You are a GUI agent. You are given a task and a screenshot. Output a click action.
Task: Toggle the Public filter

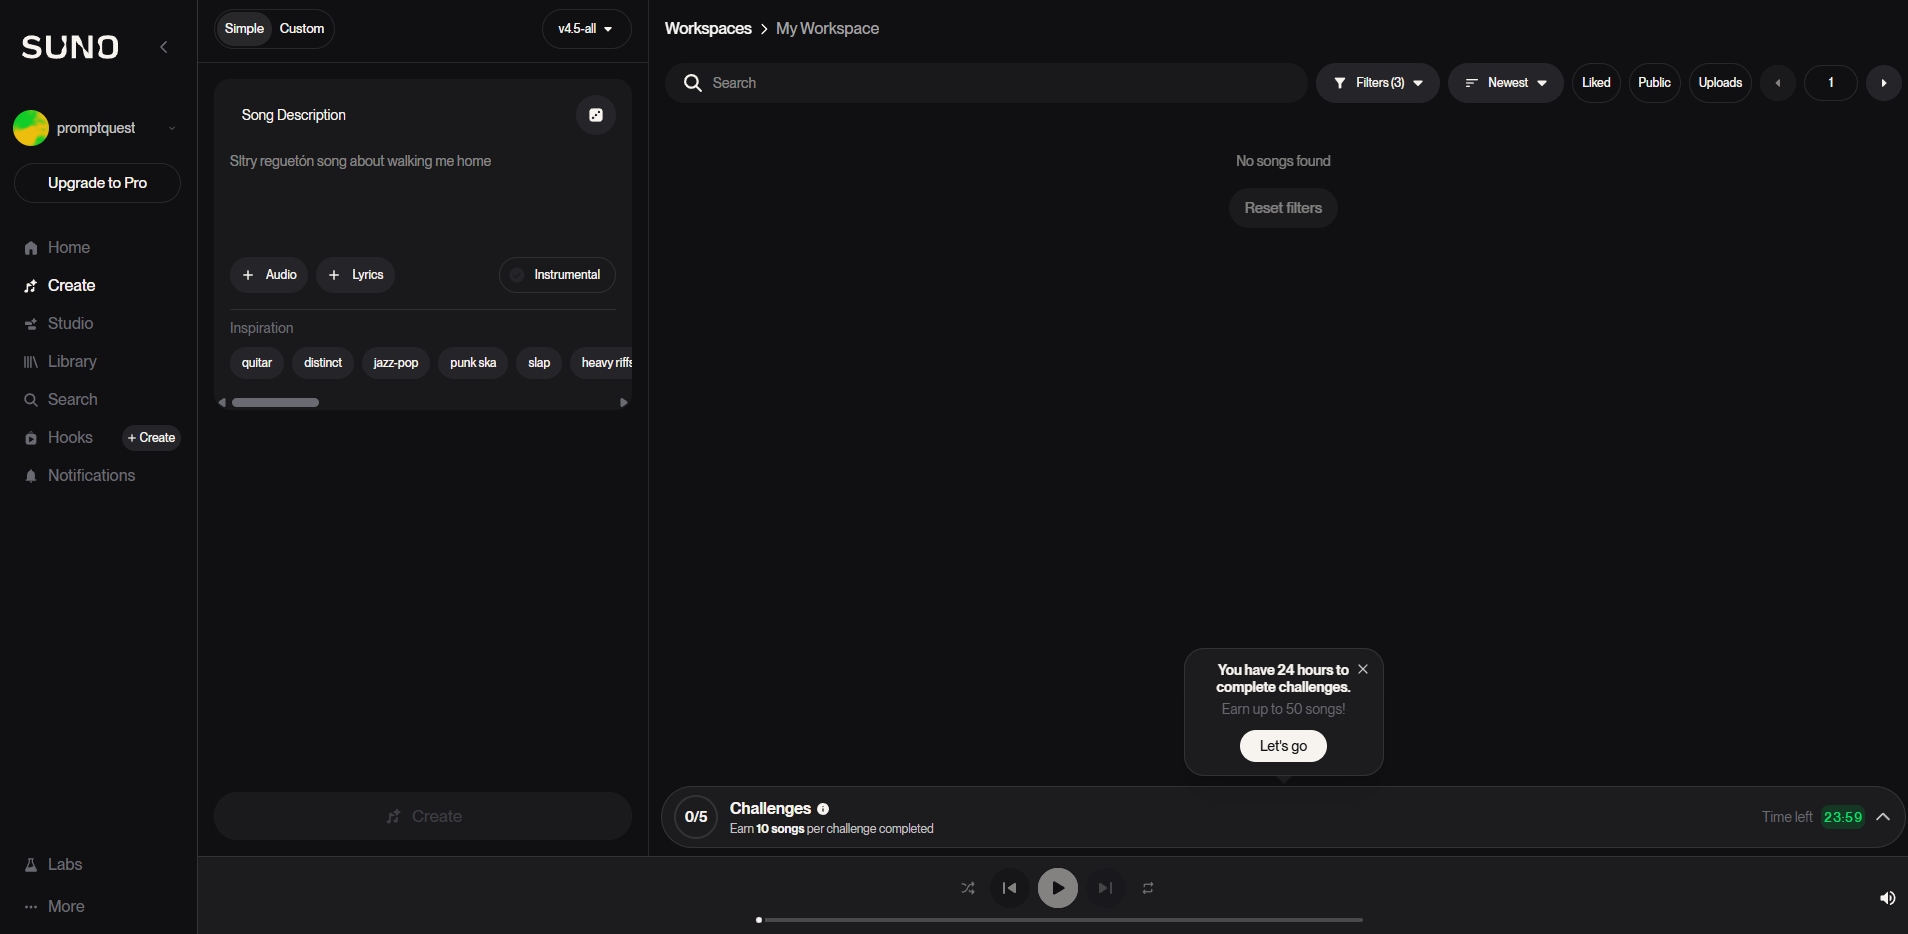pyautogui.click(x=1653, y=83)
